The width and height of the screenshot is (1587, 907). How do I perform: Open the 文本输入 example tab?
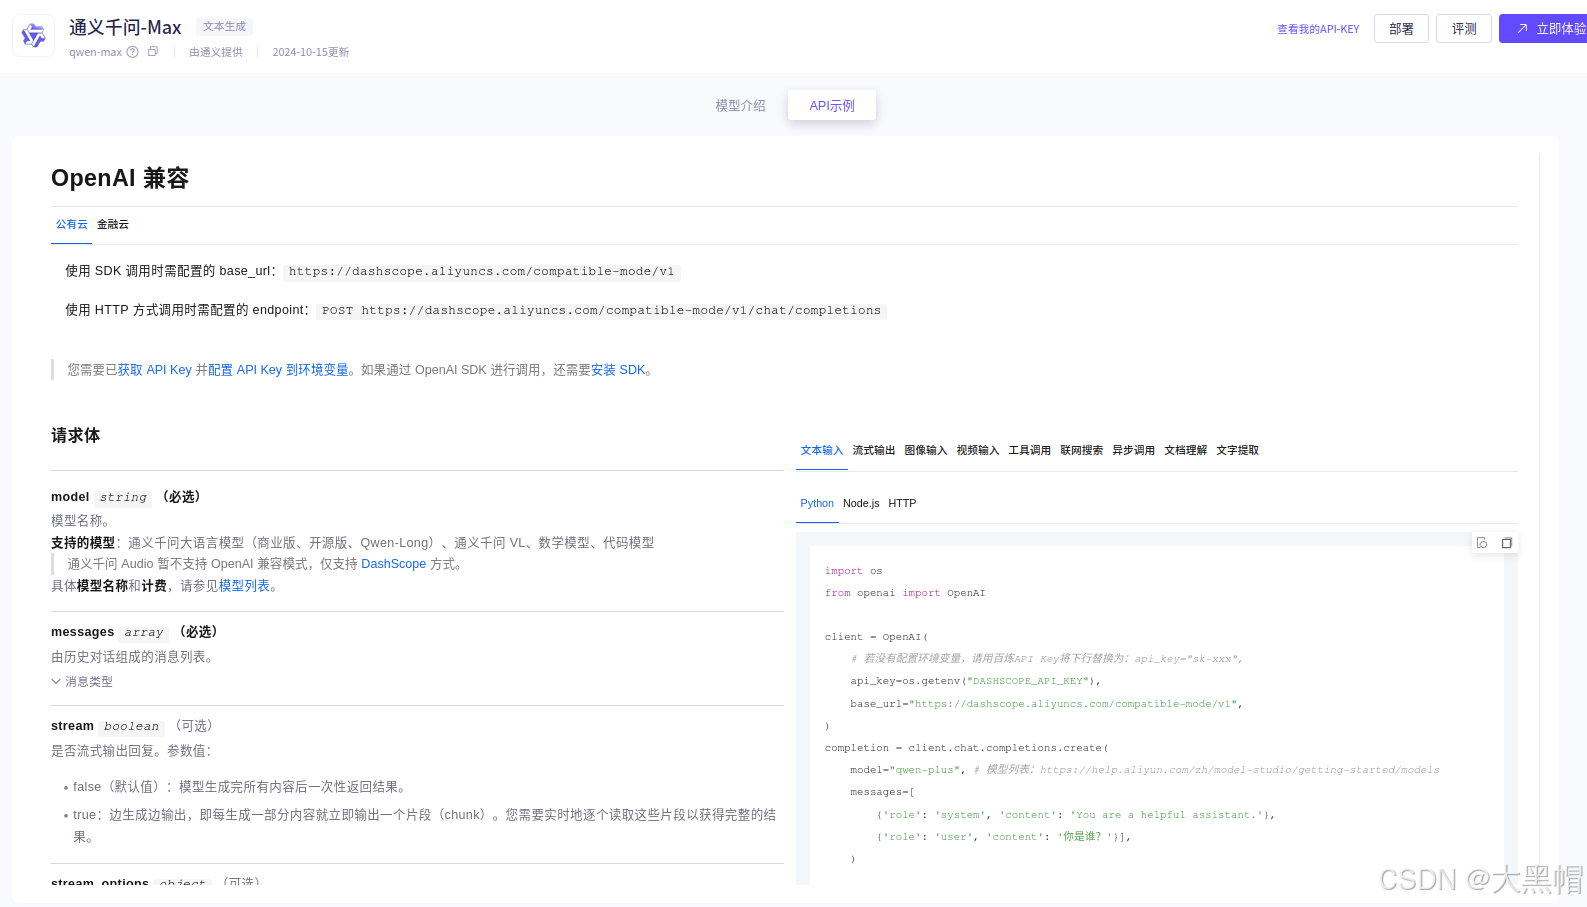(822, 450)
